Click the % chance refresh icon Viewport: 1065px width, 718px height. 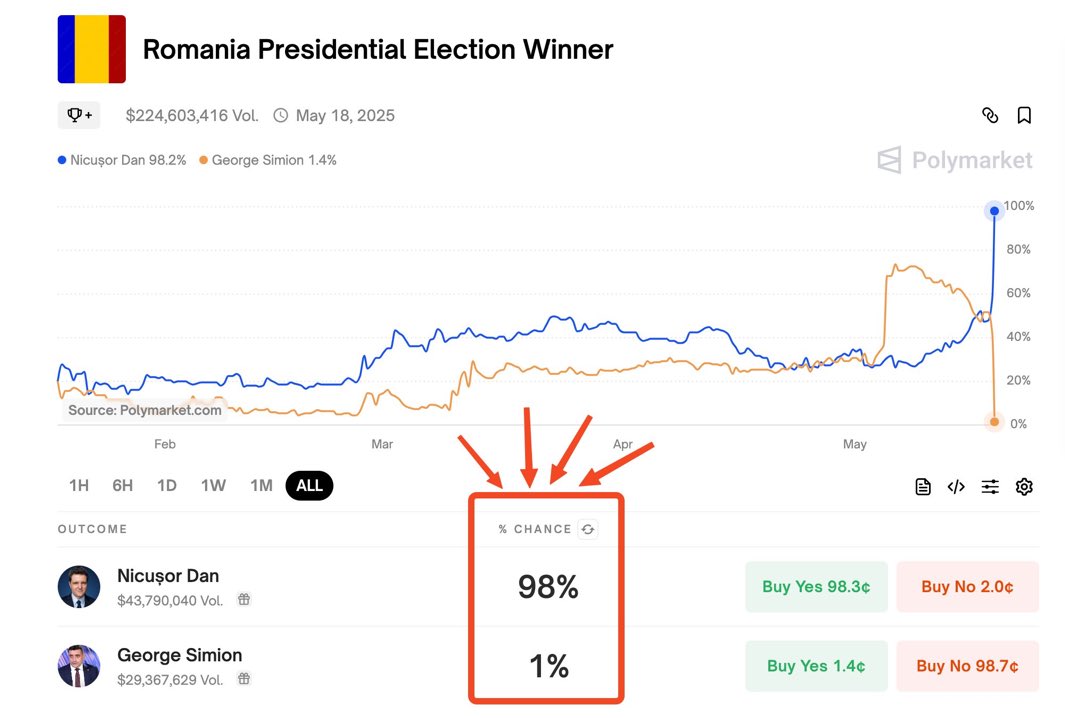tap(588, 530)
